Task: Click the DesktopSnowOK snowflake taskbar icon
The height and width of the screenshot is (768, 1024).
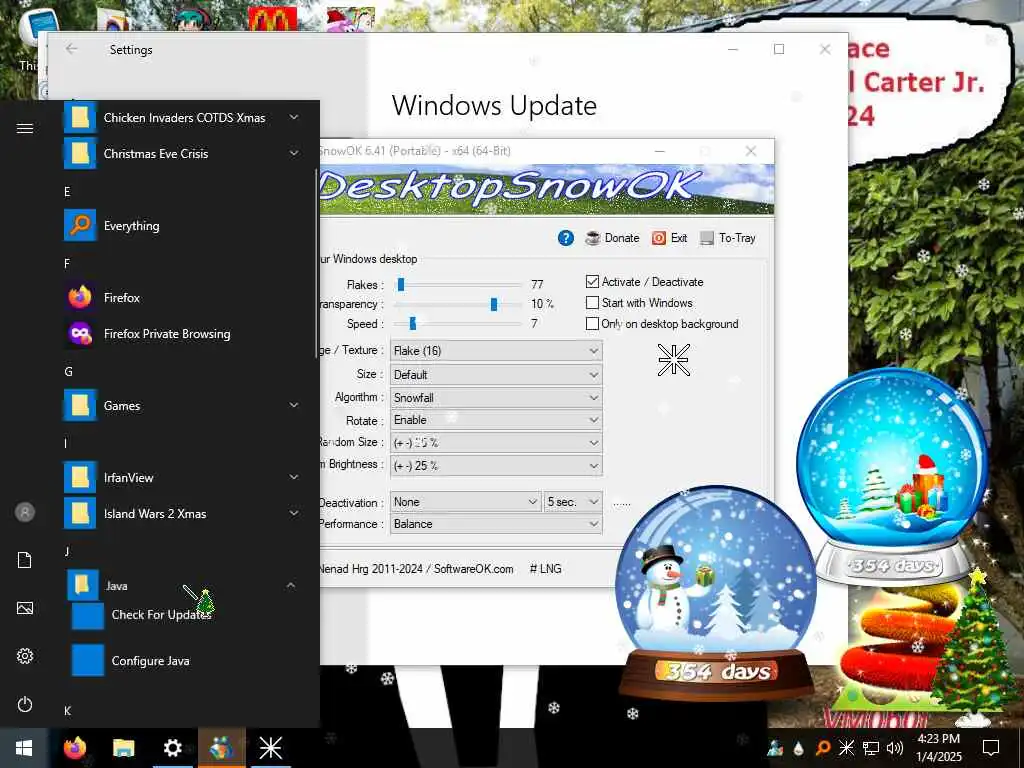Action: click(270, 748)
